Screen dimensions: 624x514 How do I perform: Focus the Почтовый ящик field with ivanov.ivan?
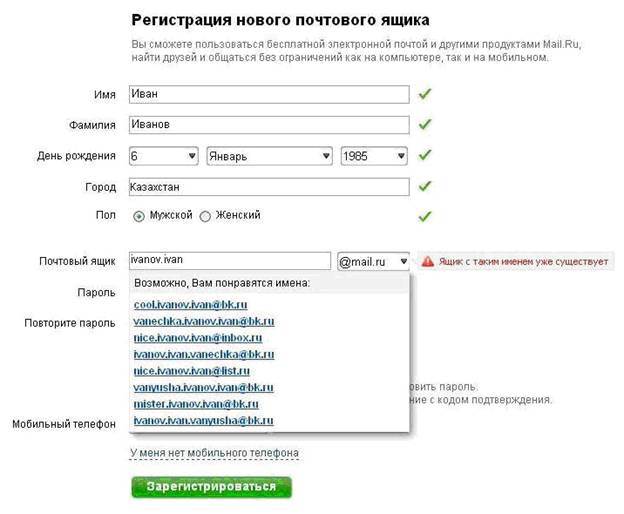click(x=230, y=261)
